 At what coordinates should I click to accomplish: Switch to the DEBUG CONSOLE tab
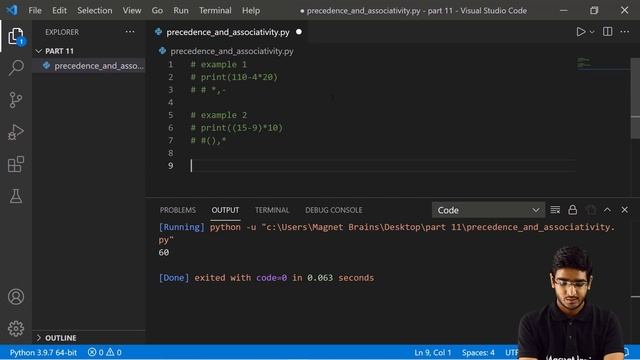(333, 210)
